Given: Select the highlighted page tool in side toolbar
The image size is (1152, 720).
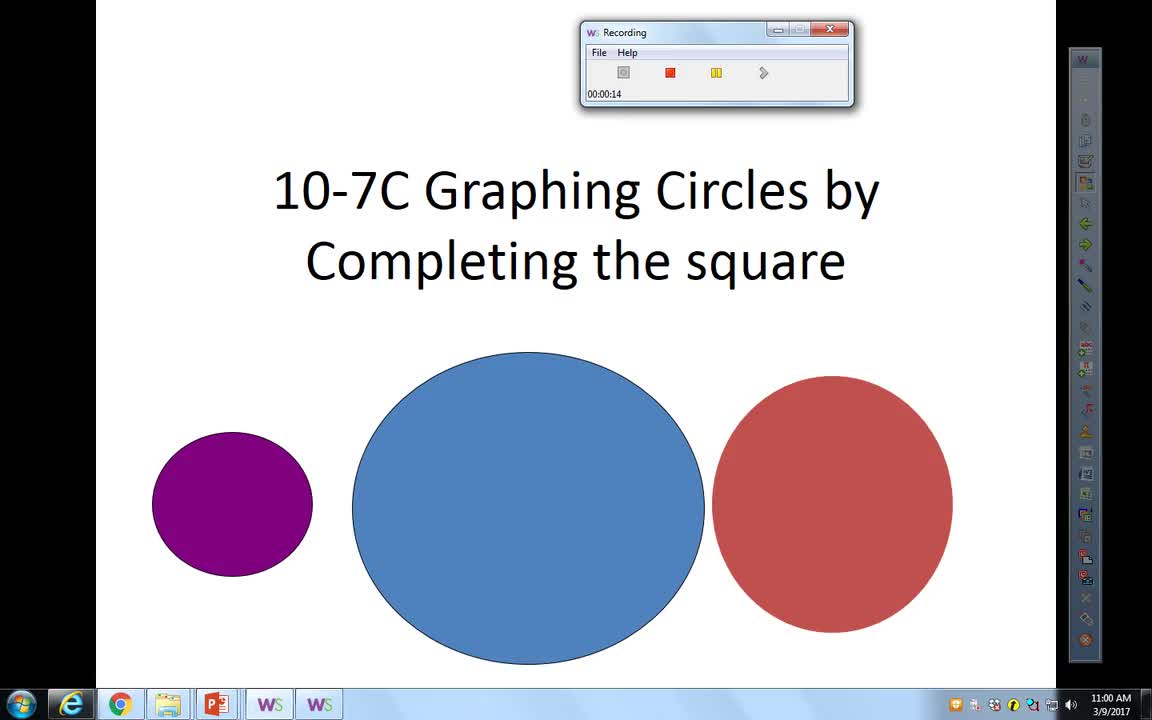Looking at the screenshot, I should coord(1085,183).
